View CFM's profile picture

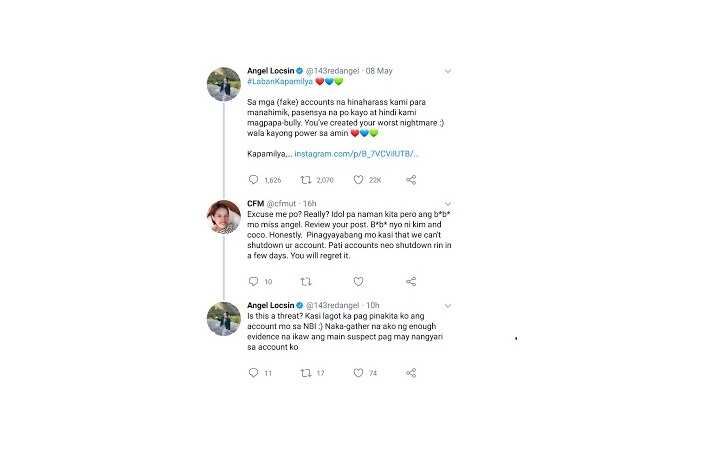[224, 217]
